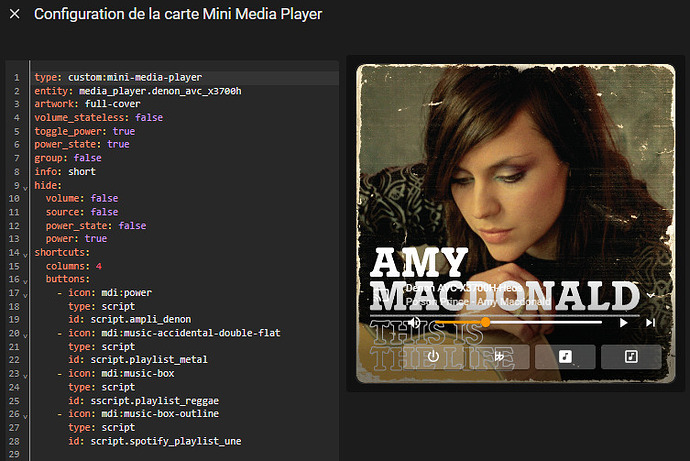Collapse the buttons: fold arrow on line 16

(25, 282)
